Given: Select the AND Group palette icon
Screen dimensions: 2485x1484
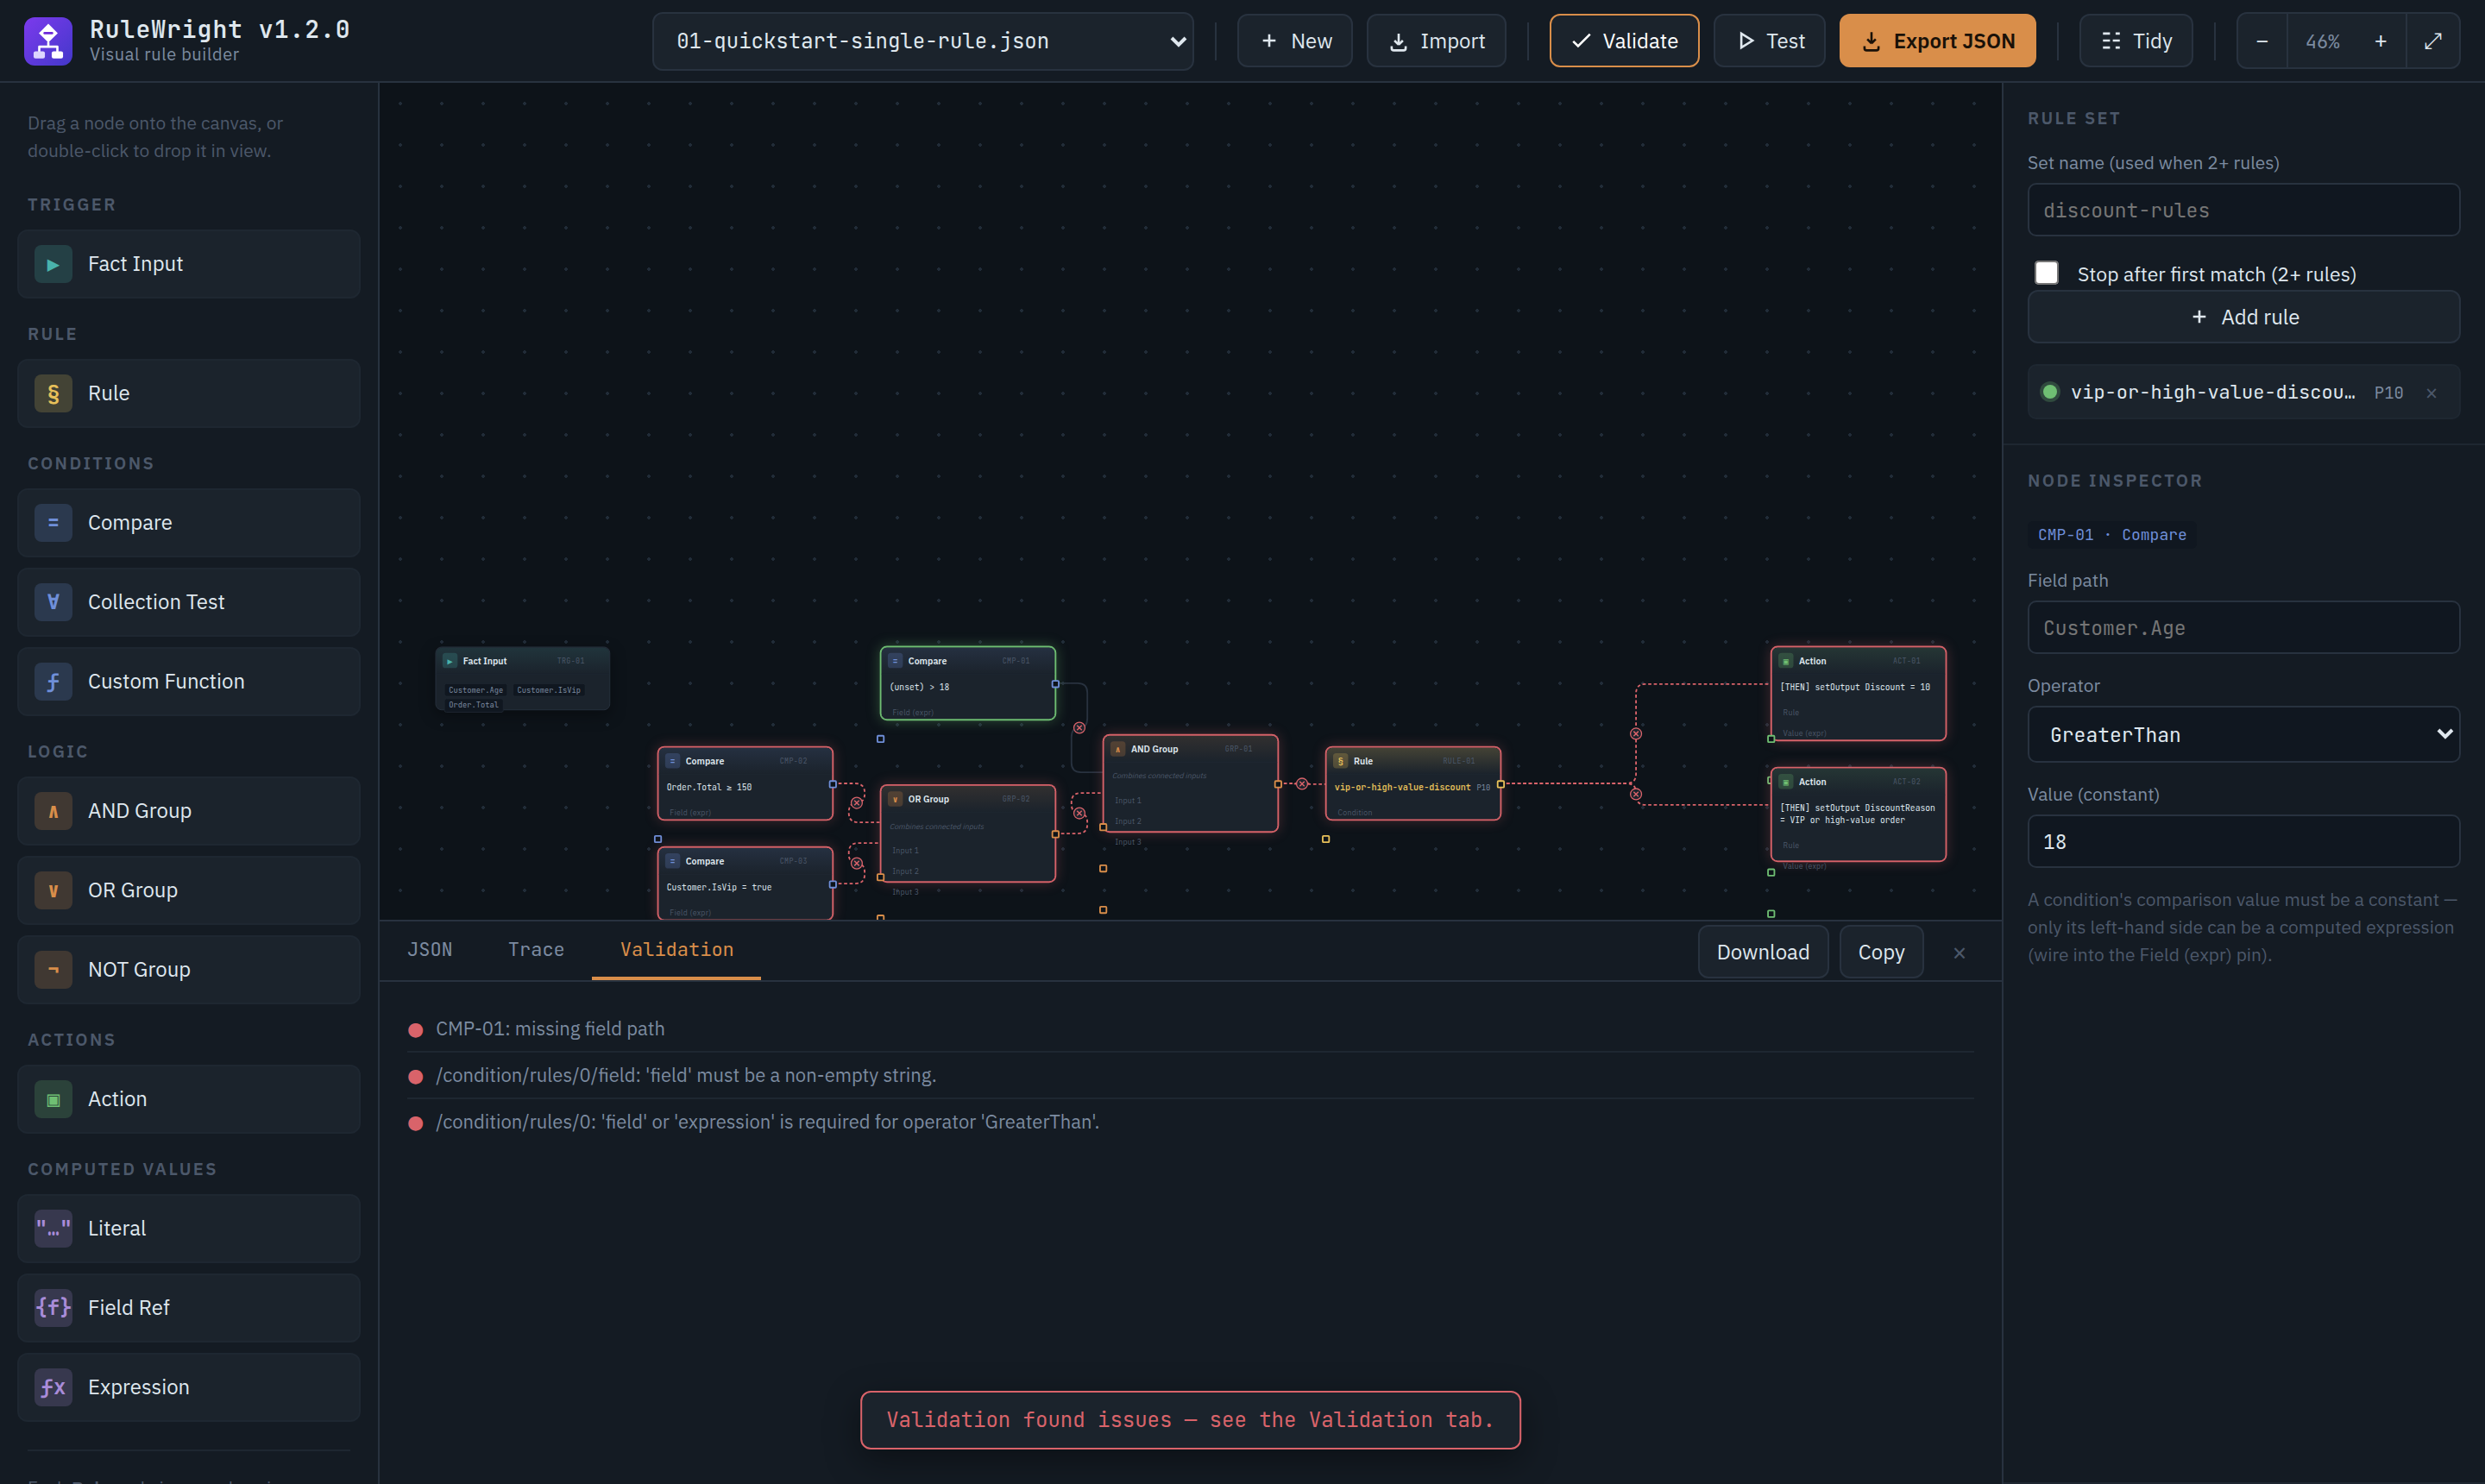Looking at the screenshot, I should (x=53, y=811).
